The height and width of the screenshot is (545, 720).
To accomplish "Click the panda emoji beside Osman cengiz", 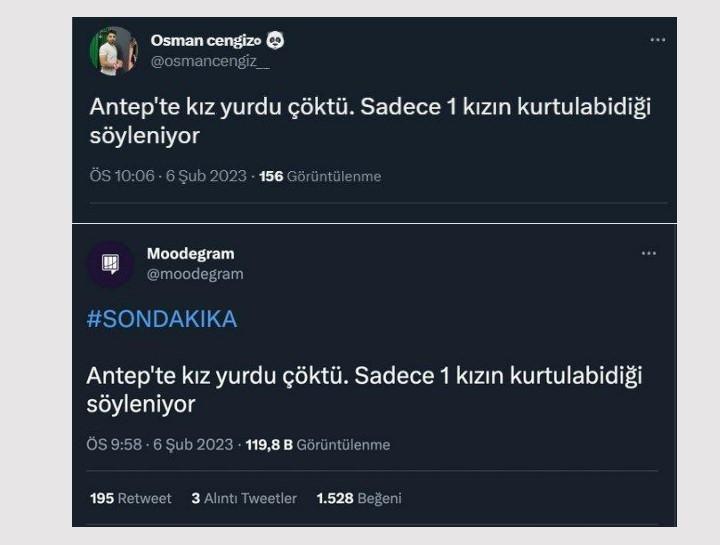I will tap(275, 40).
